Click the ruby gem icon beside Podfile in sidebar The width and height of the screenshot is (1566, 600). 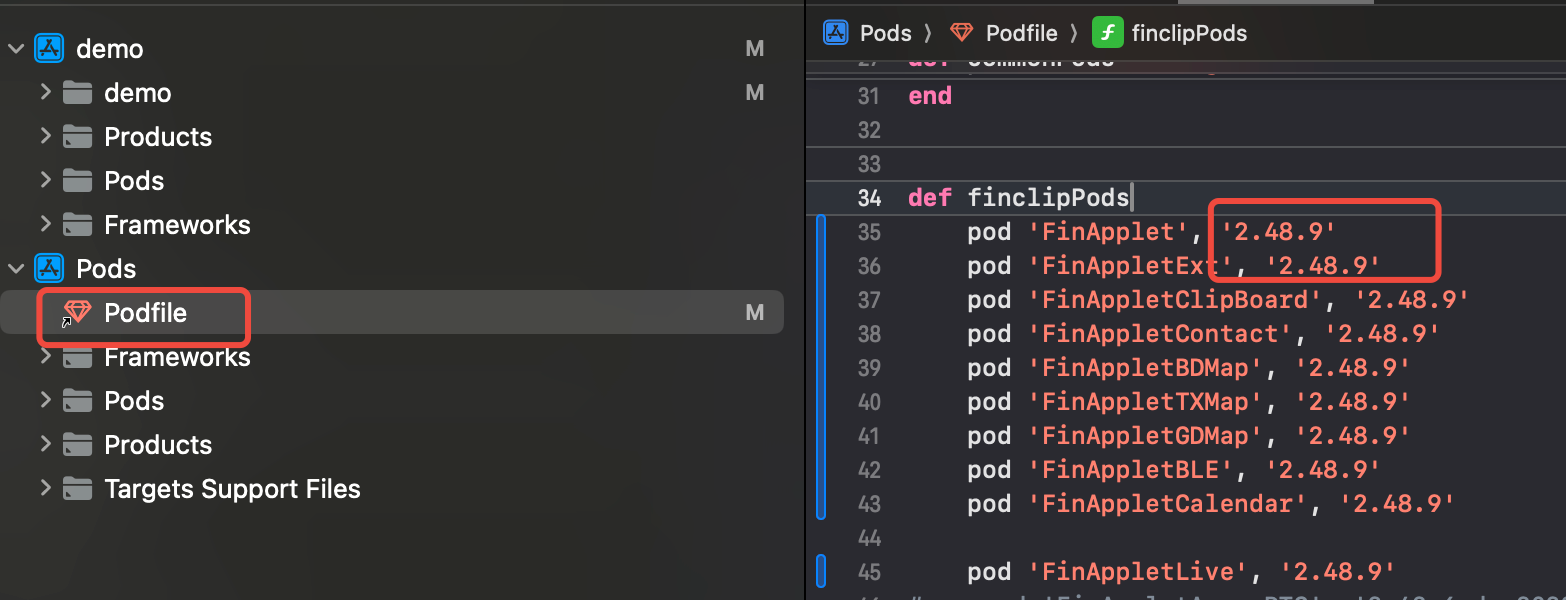(77, 312)
